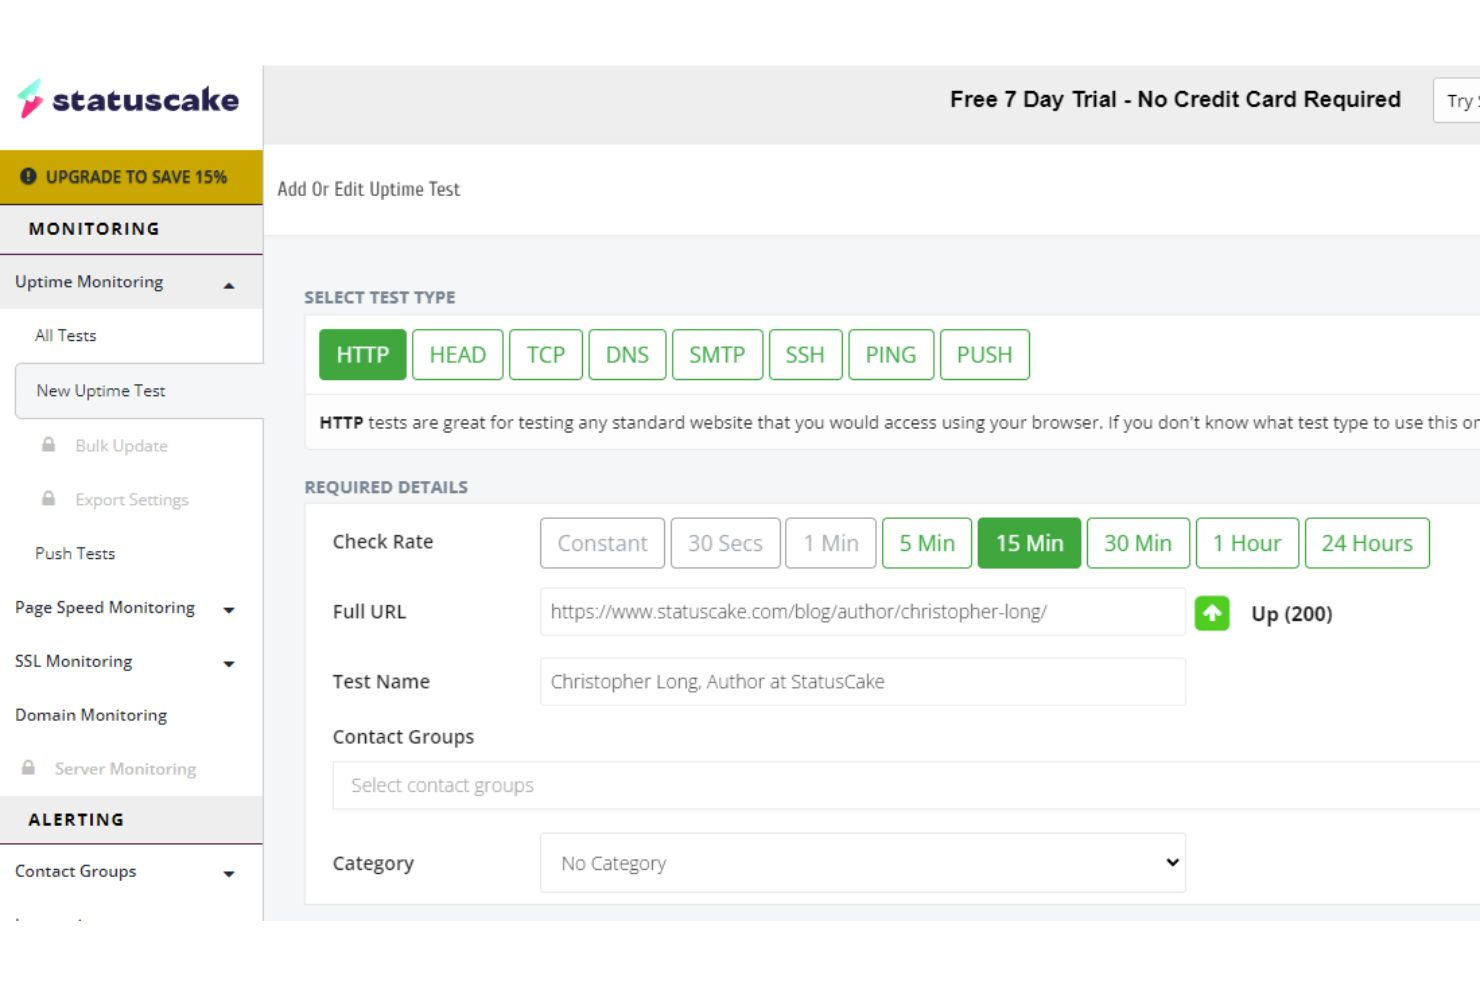Open All Tests in sidebar
This screenshot has height=987, width=1480.
[x=66, y=336]
